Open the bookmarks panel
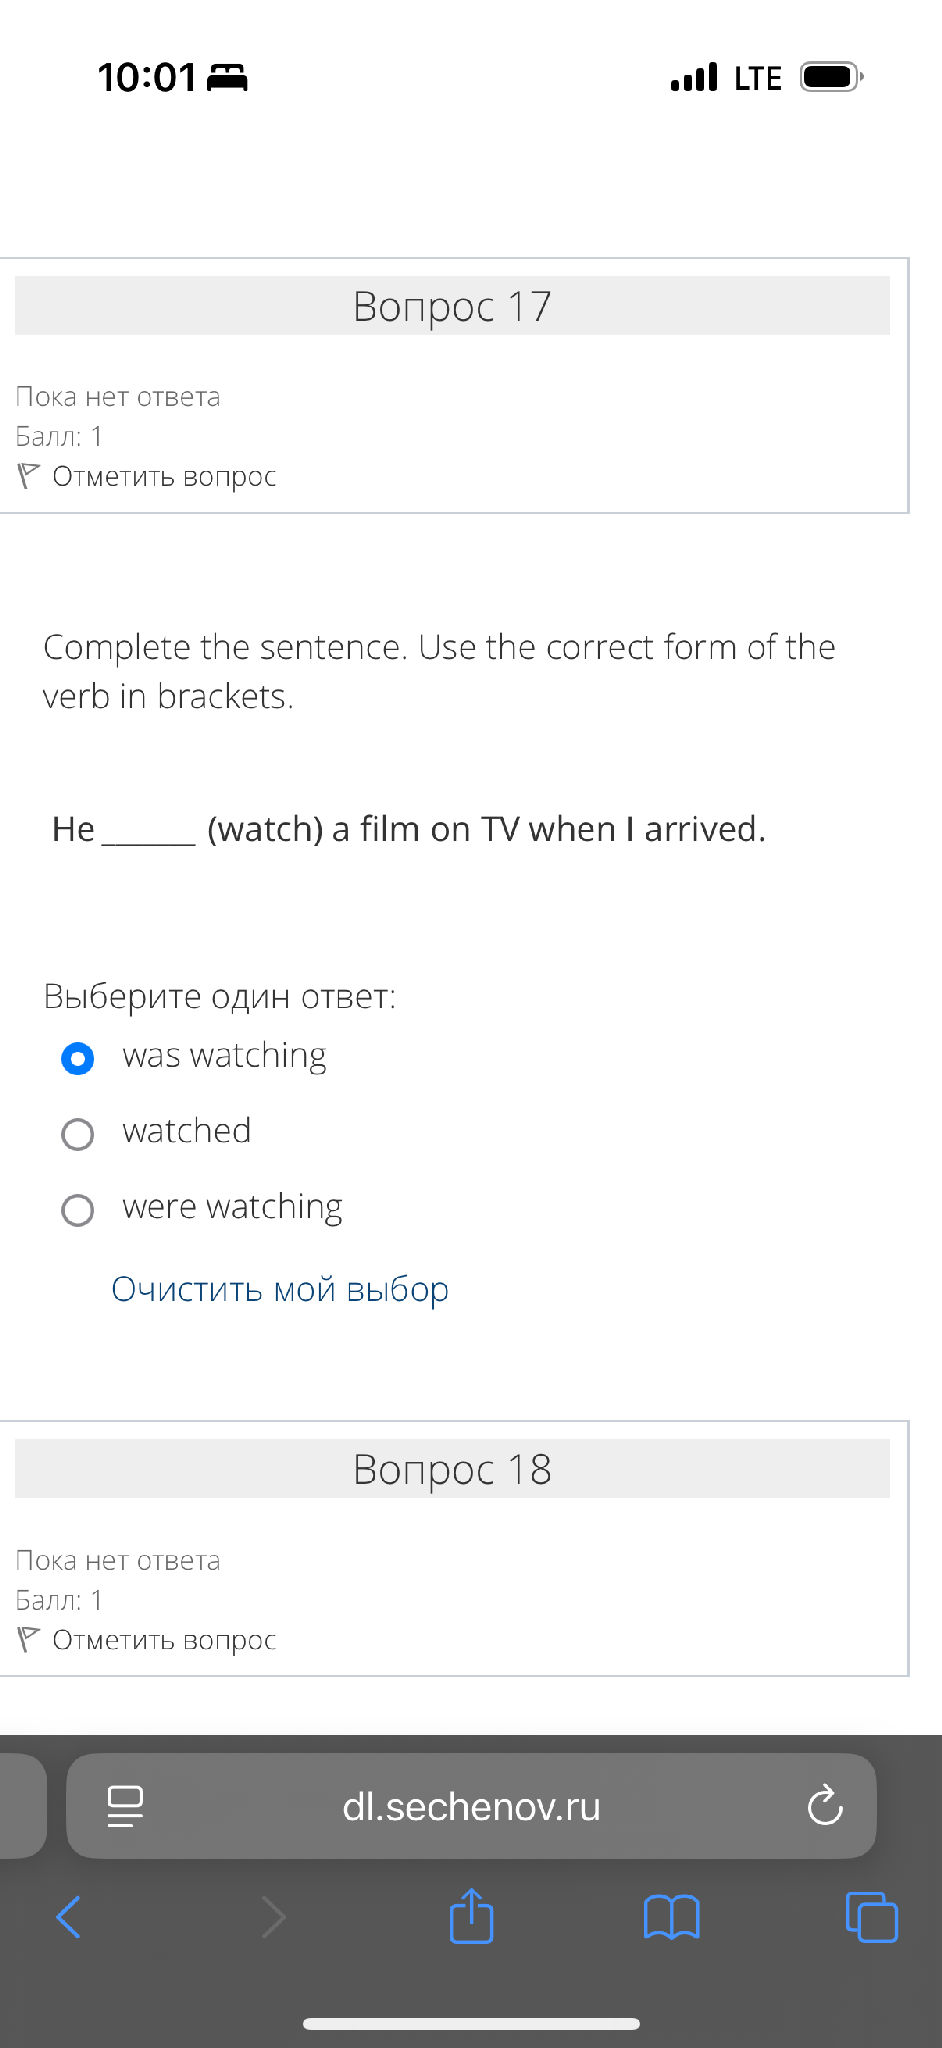The width and height of the screenshot is (942, 2048). click(x=670, y=1918)
